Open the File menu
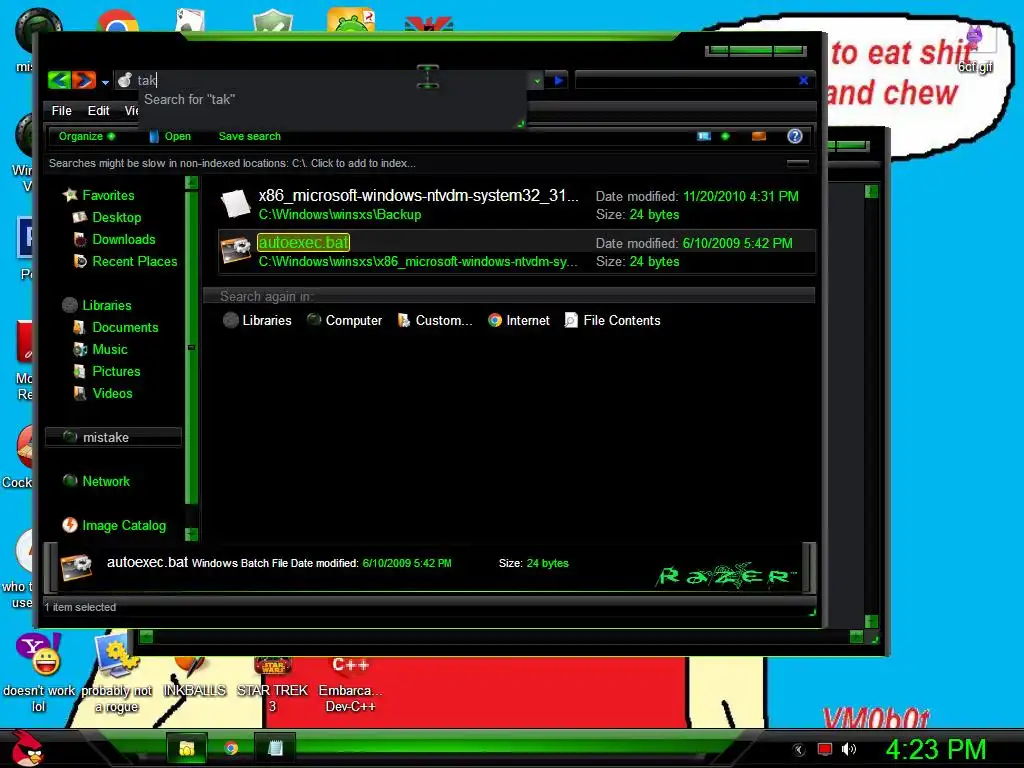The height and width of the screenshot is (768, 1024). click(61, 110)
